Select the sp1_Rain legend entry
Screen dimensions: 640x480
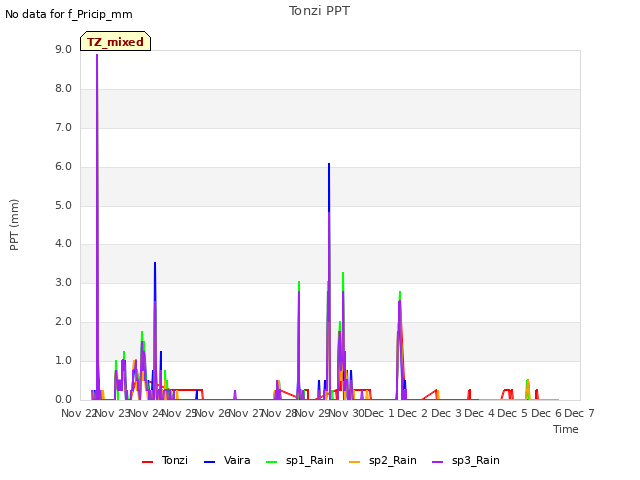click(x=300, y=461)
